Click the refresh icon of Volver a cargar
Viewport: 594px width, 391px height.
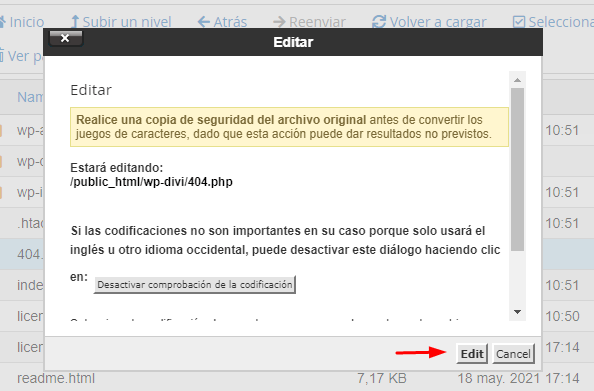coord(379,22)
